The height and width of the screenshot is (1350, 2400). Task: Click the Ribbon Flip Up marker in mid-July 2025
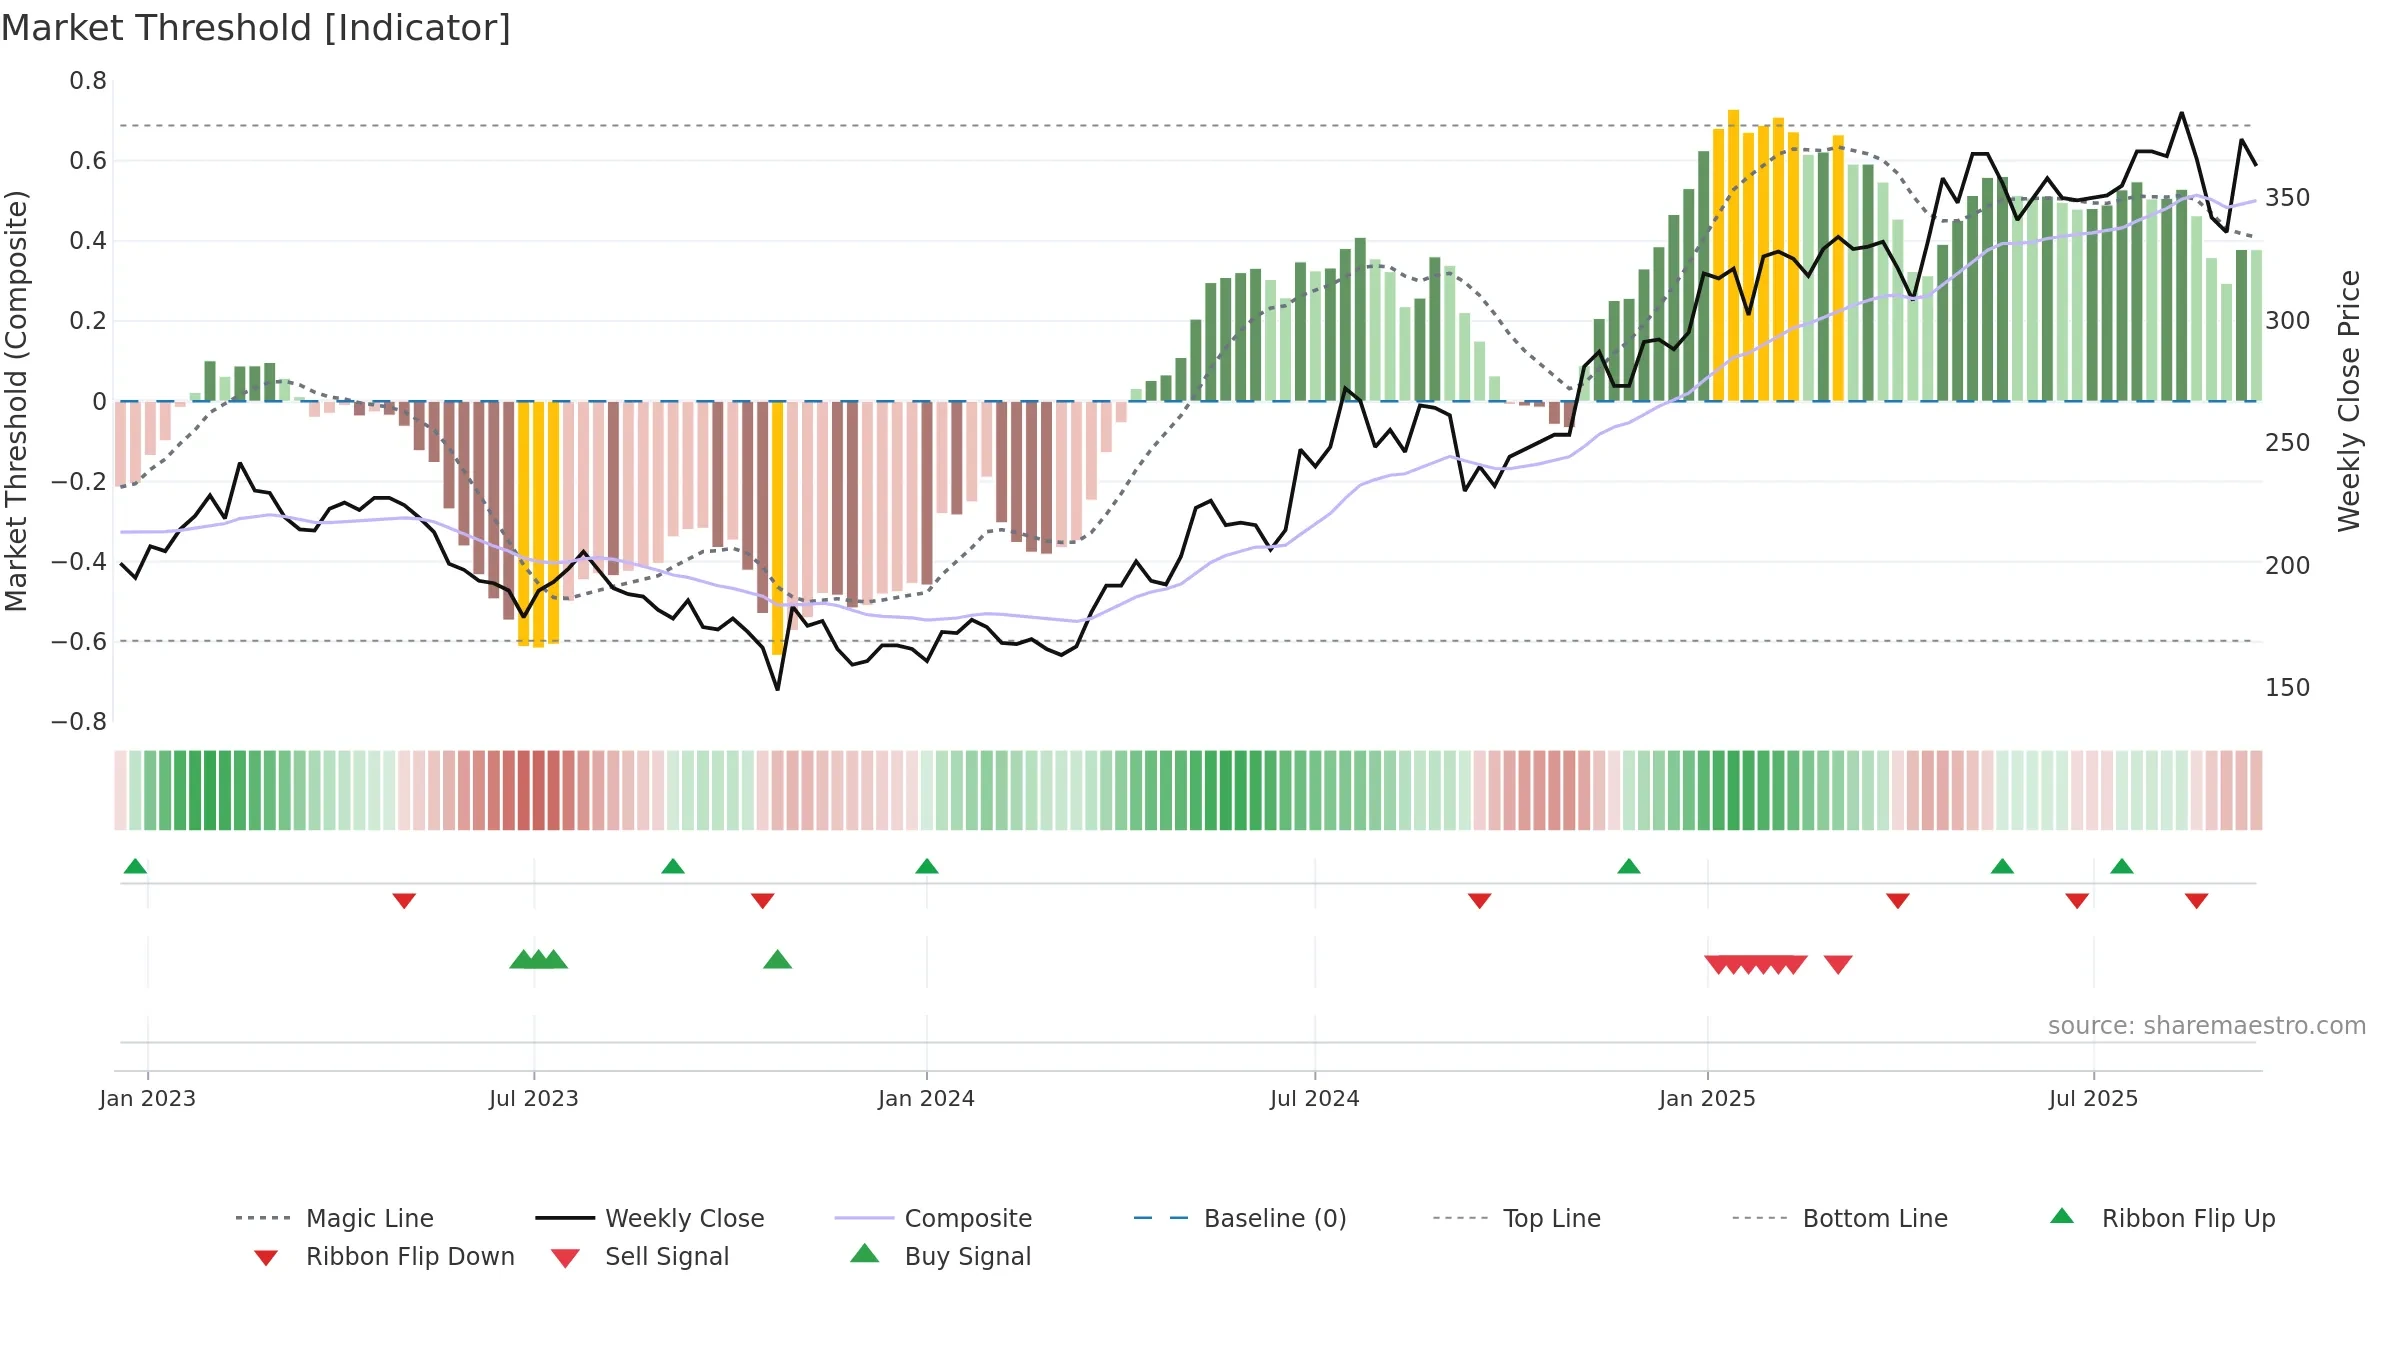(2122, 866)
